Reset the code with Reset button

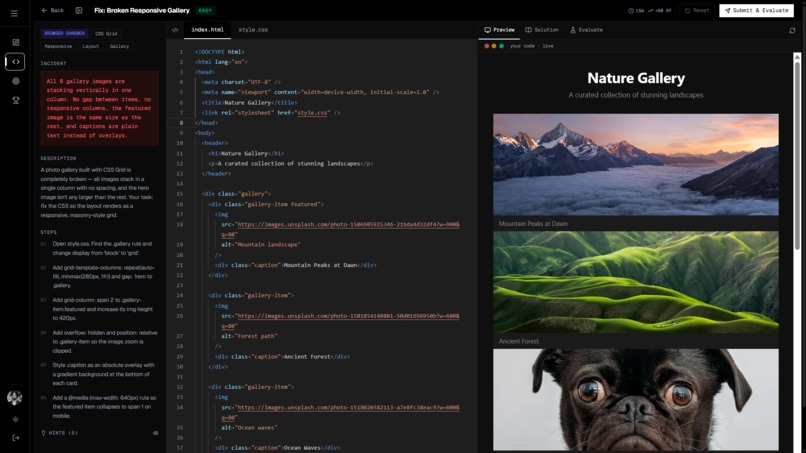click(x=697, y=10)
